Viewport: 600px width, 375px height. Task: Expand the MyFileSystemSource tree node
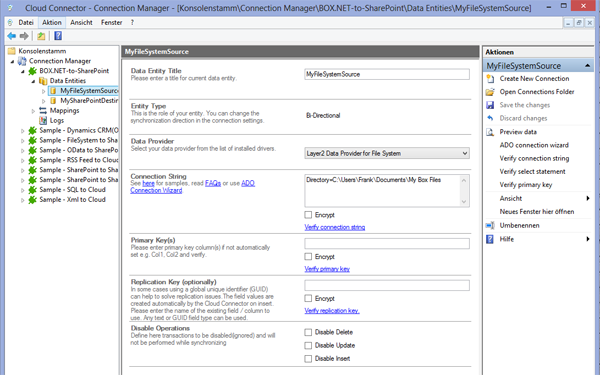coord(44,91)
